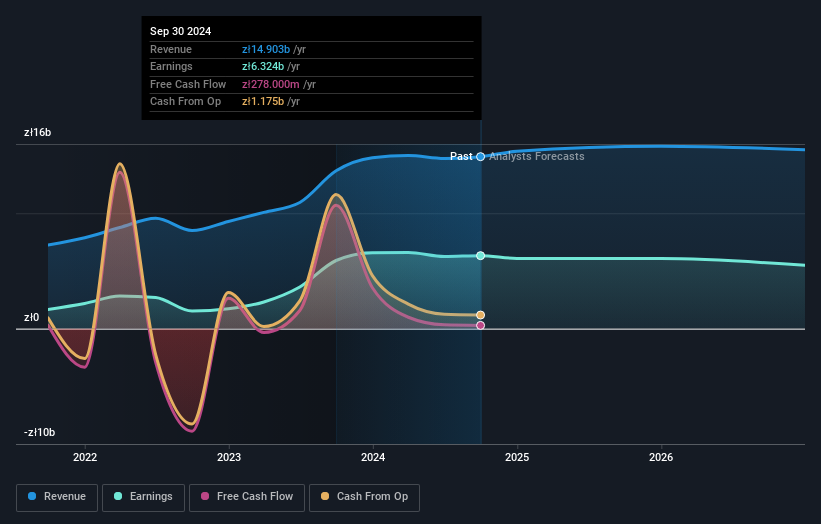821x524 pixels.
Task: Toggle the Cash From Op legend button
Action: click(364, 497)
